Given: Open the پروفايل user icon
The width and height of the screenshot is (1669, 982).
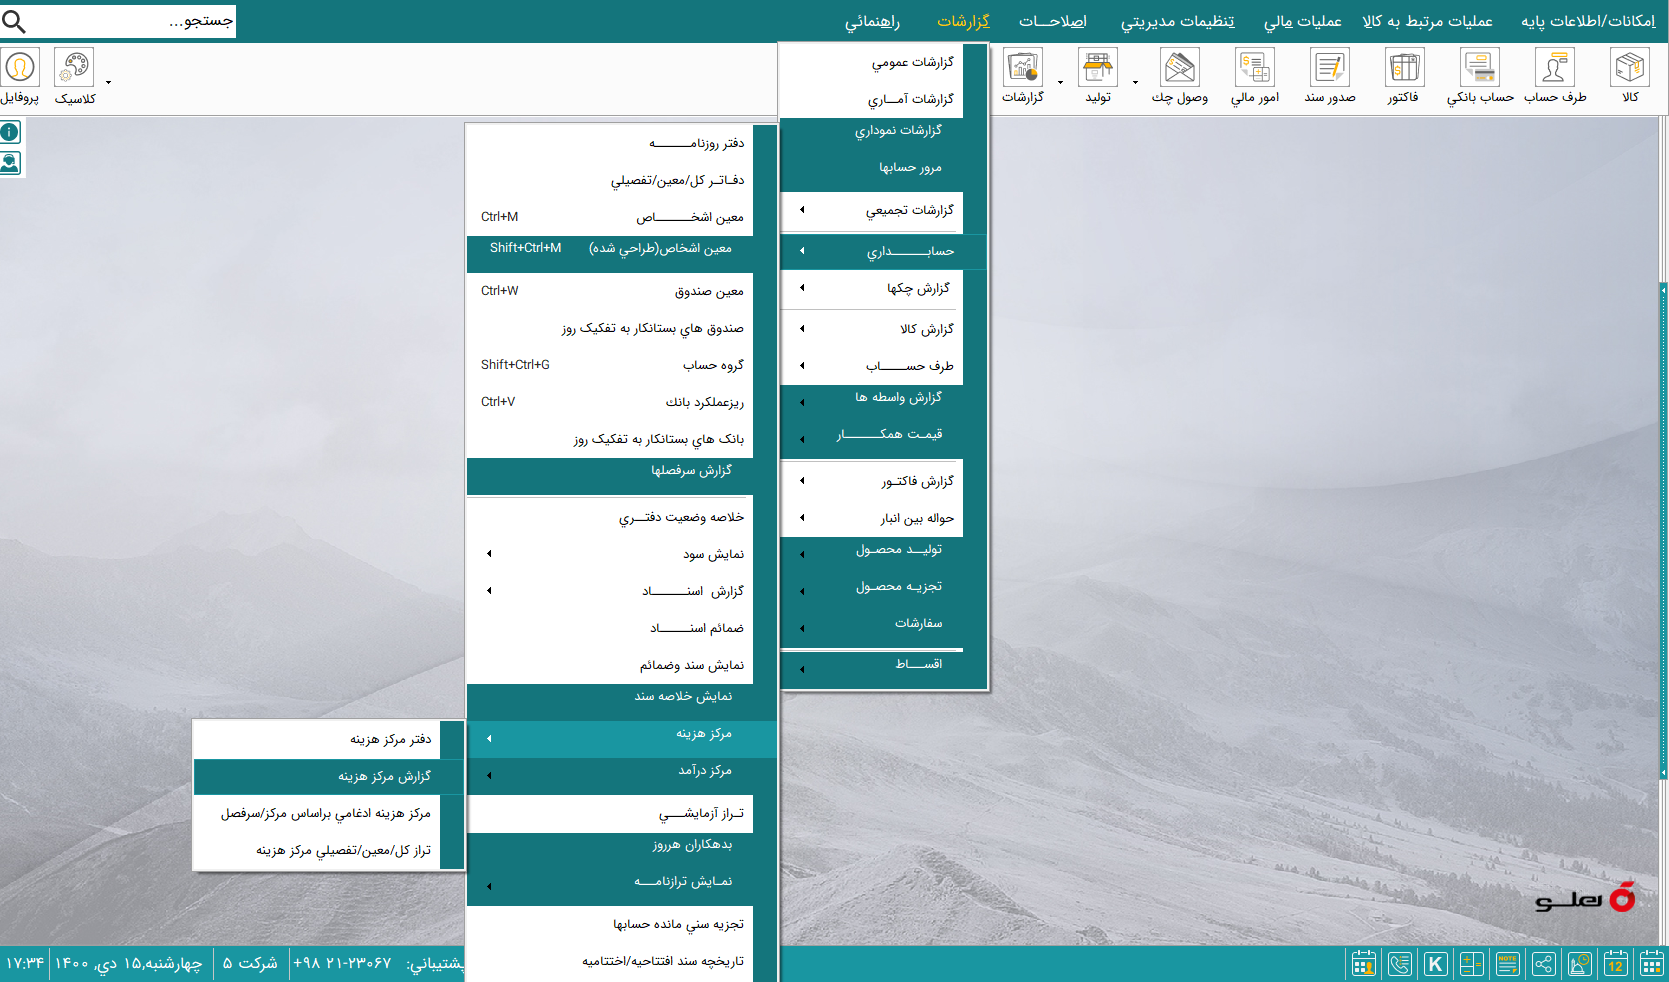Looking at the screenshot, I should [x=20, y=68].
